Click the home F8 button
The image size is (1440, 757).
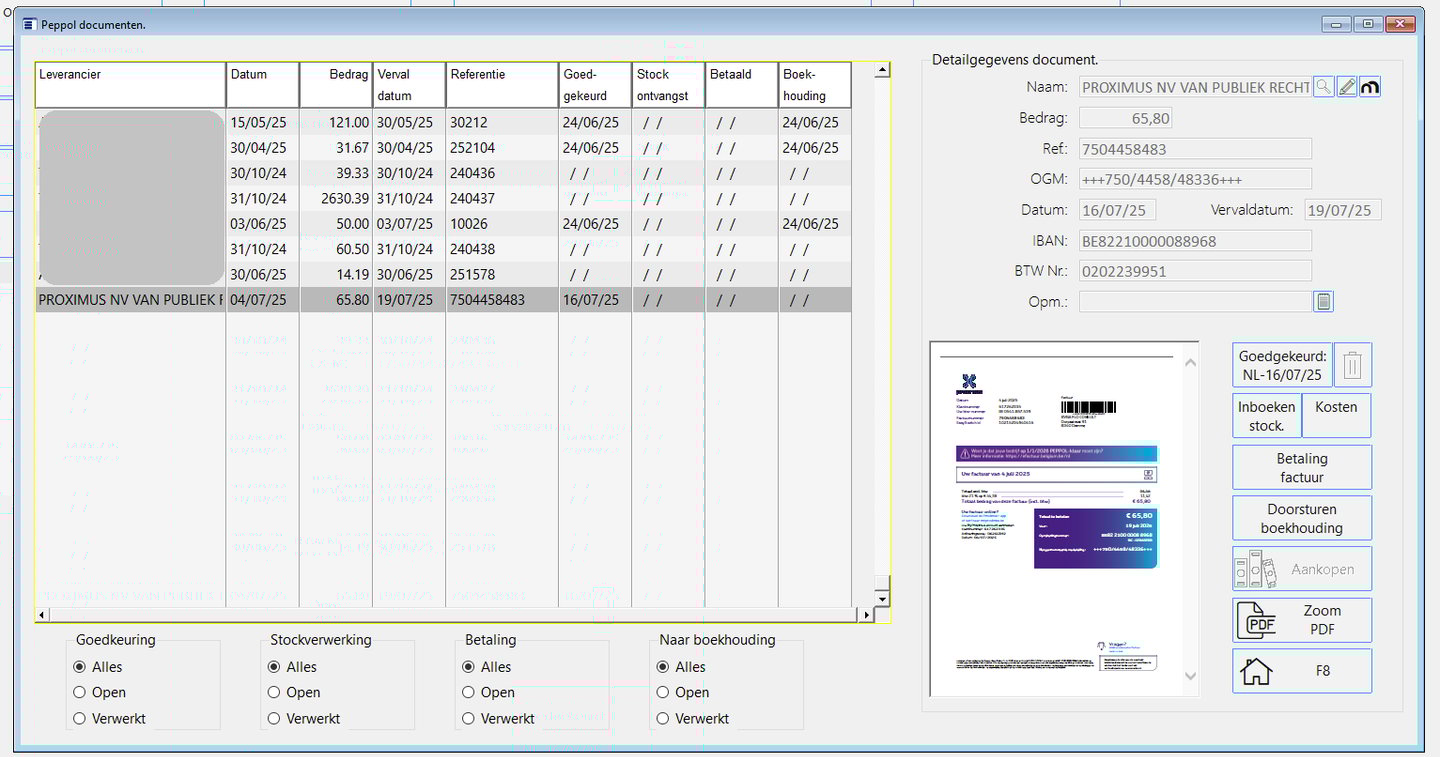[1302, 671]
